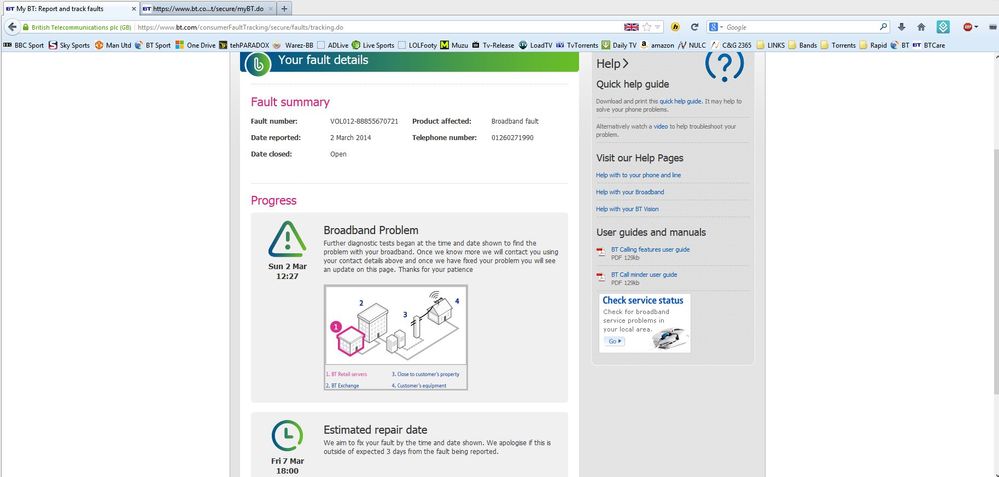
Task: Open the Downloads arrow icon
Action: pos(902,27)
